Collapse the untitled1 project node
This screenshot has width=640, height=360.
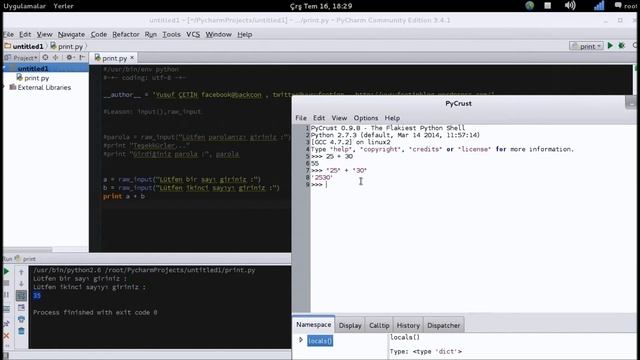pyautogui.click(x=5, y=68)
